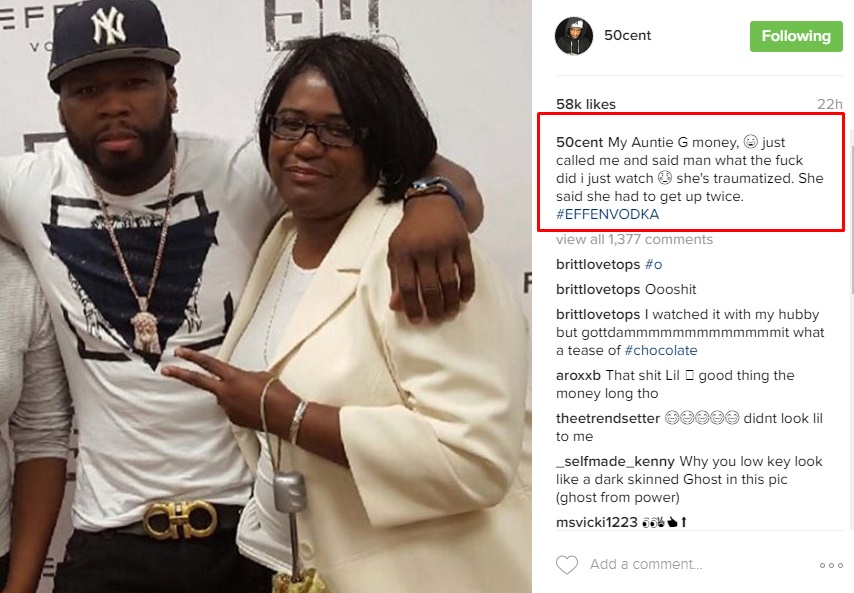
Task: Click the #chocolate hashtag link
Action: tap(661, 350)
